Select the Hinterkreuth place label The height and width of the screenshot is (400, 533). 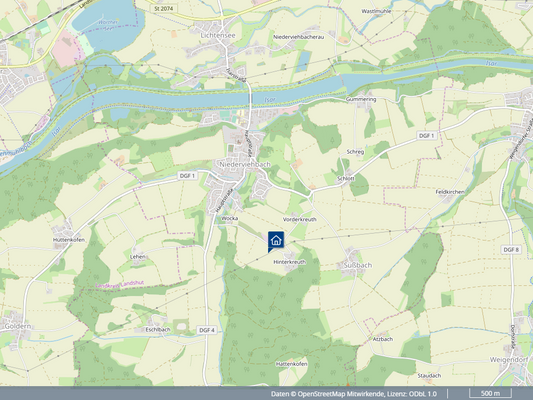tap(289, 262)
